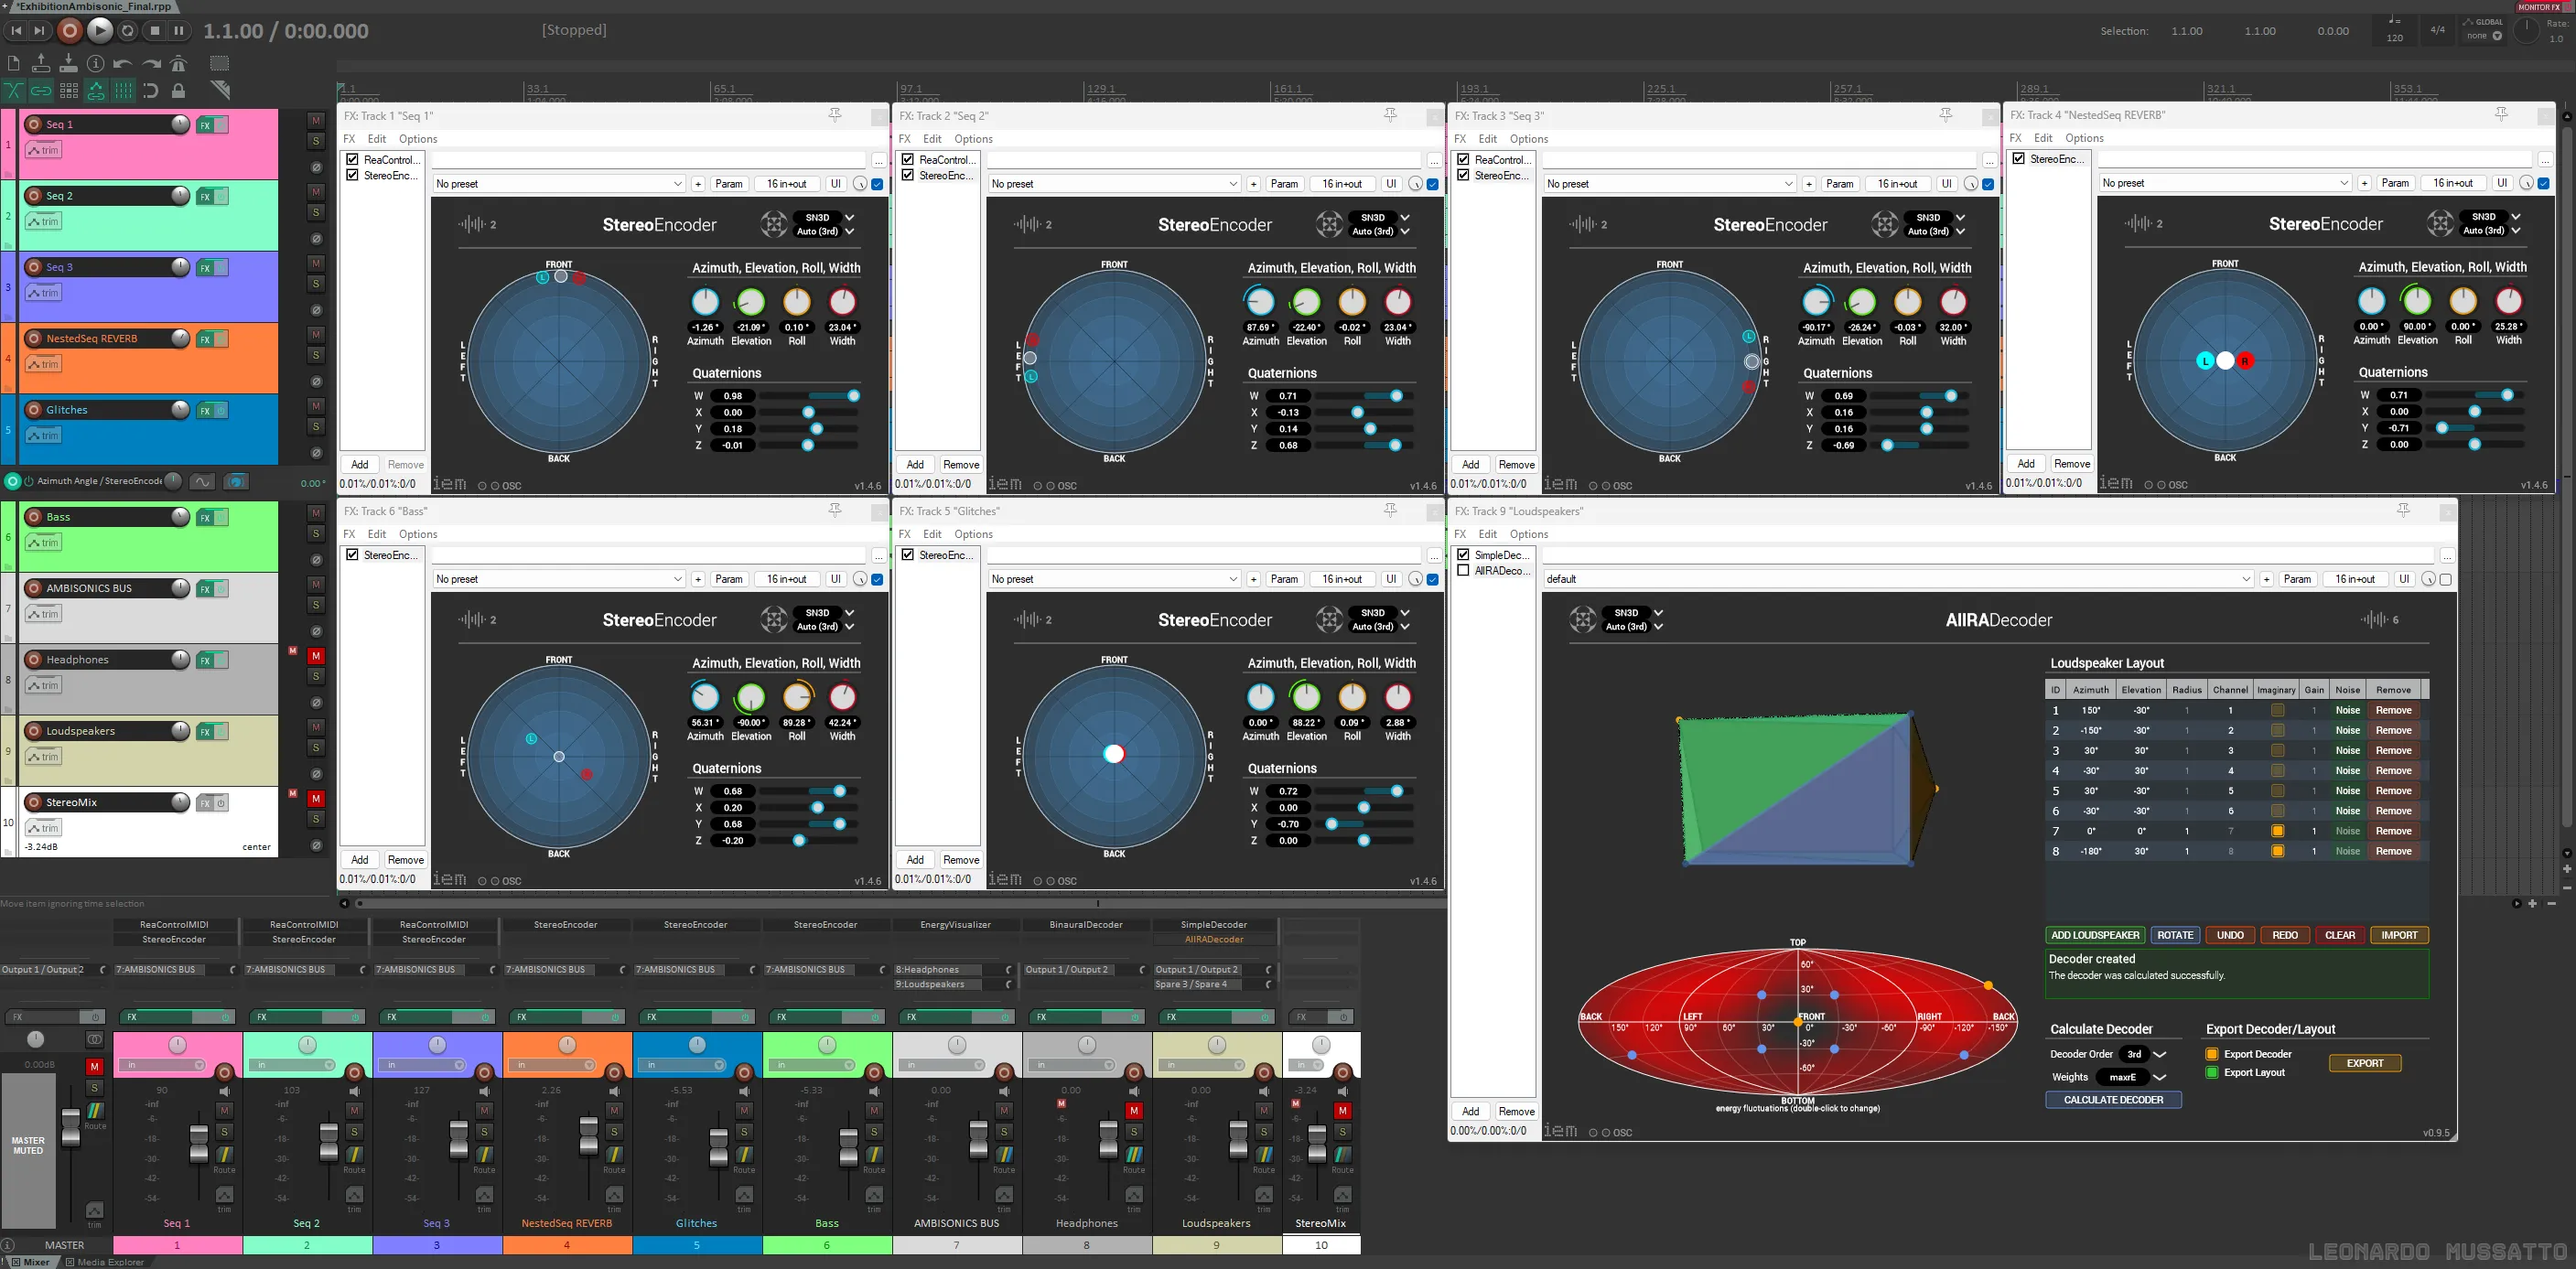Toggle the item grouping link icon

click(x=40, y=90)
